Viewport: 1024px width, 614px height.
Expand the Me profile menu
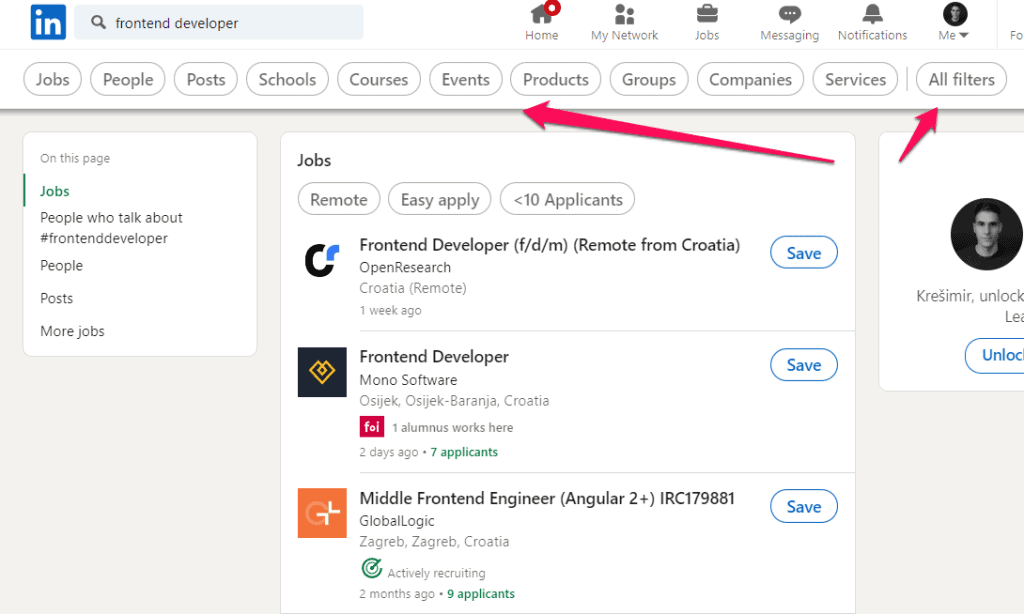tap(954, 23)
